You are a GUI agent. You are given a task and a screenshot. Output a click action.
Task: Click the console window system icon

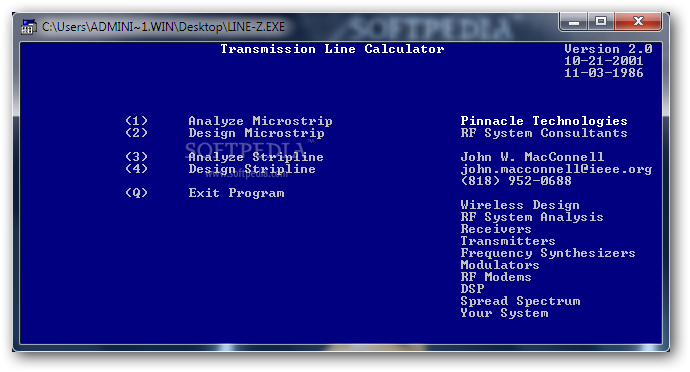point(29,26)
